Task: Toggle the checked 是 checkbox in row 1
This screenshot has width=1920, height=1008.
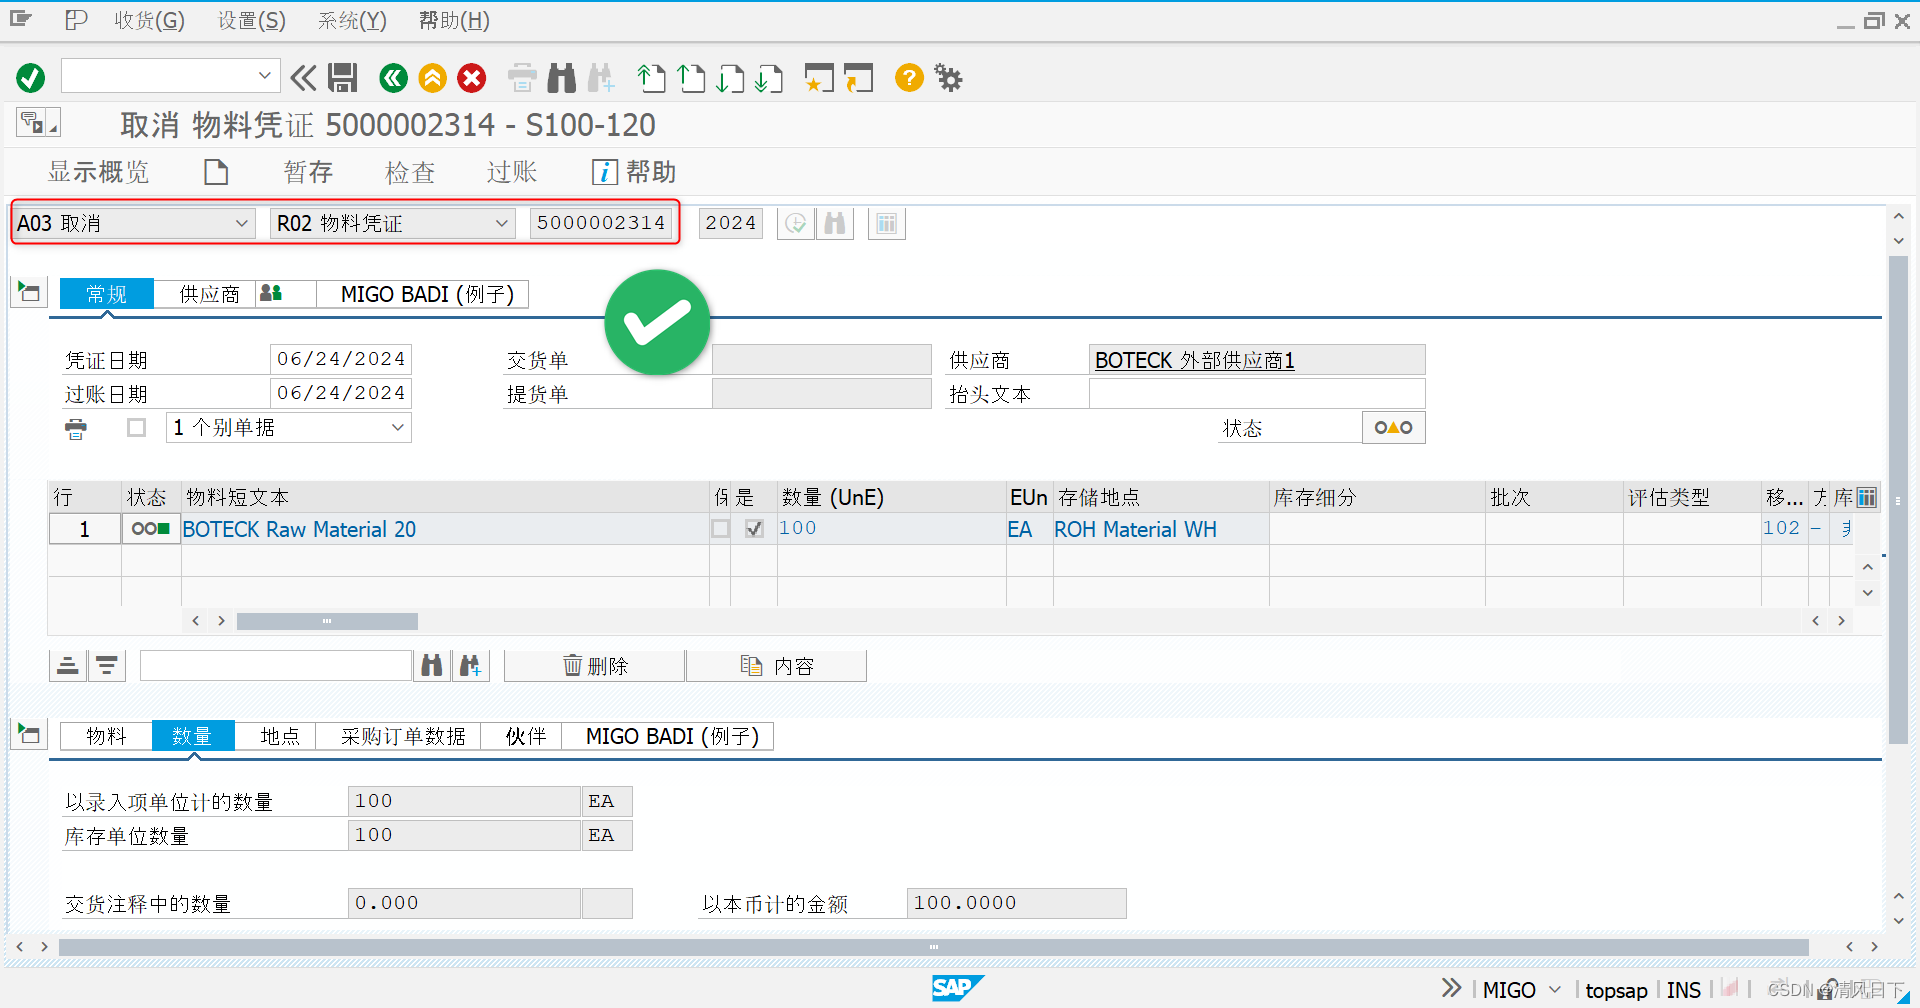Action: [755, 528]
